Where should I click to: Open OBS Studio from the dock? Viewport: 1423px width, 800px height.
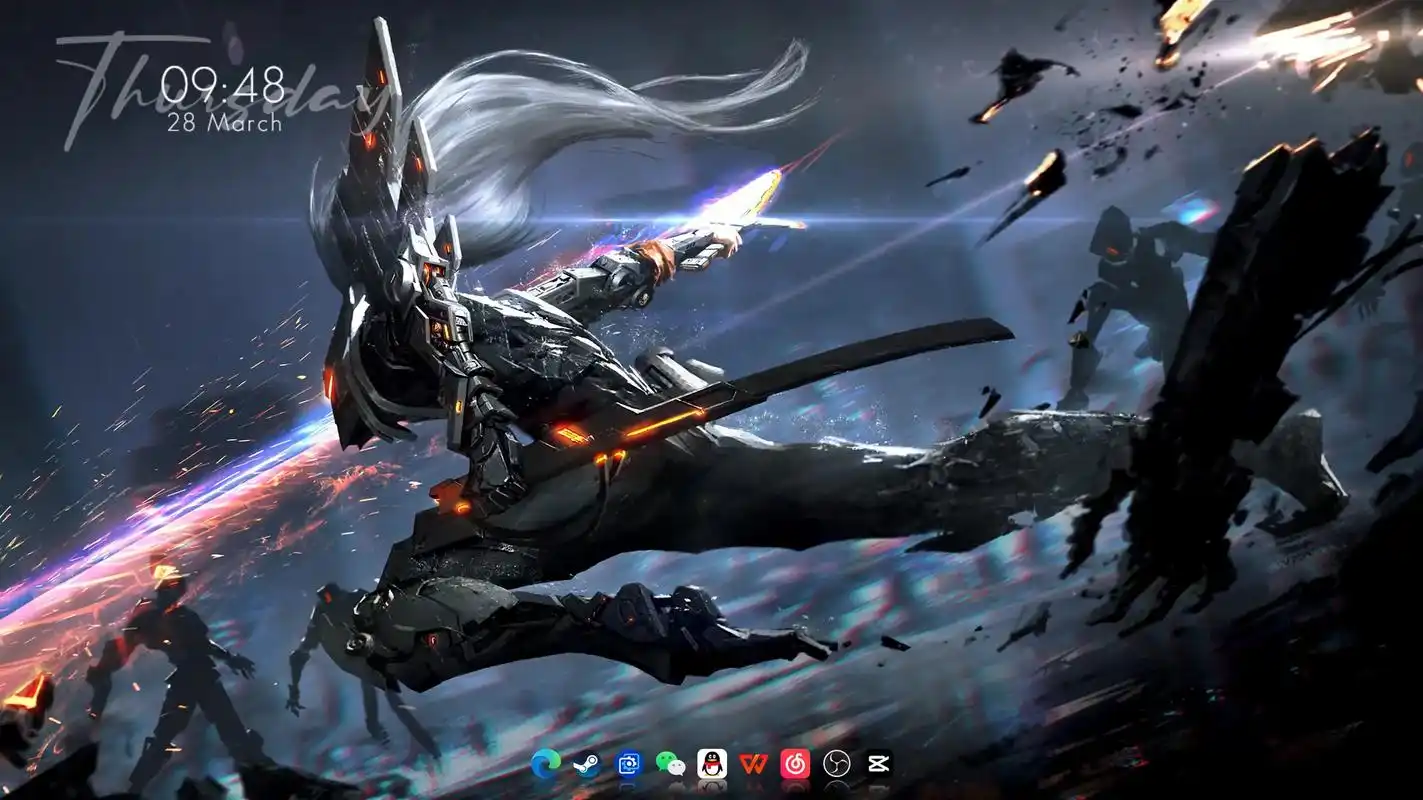click(x=836, y=764)
